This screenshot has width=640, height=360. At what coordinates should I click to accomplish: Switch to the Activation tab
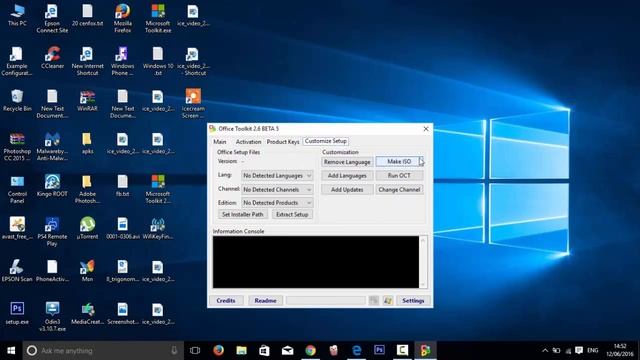point(248,142)
